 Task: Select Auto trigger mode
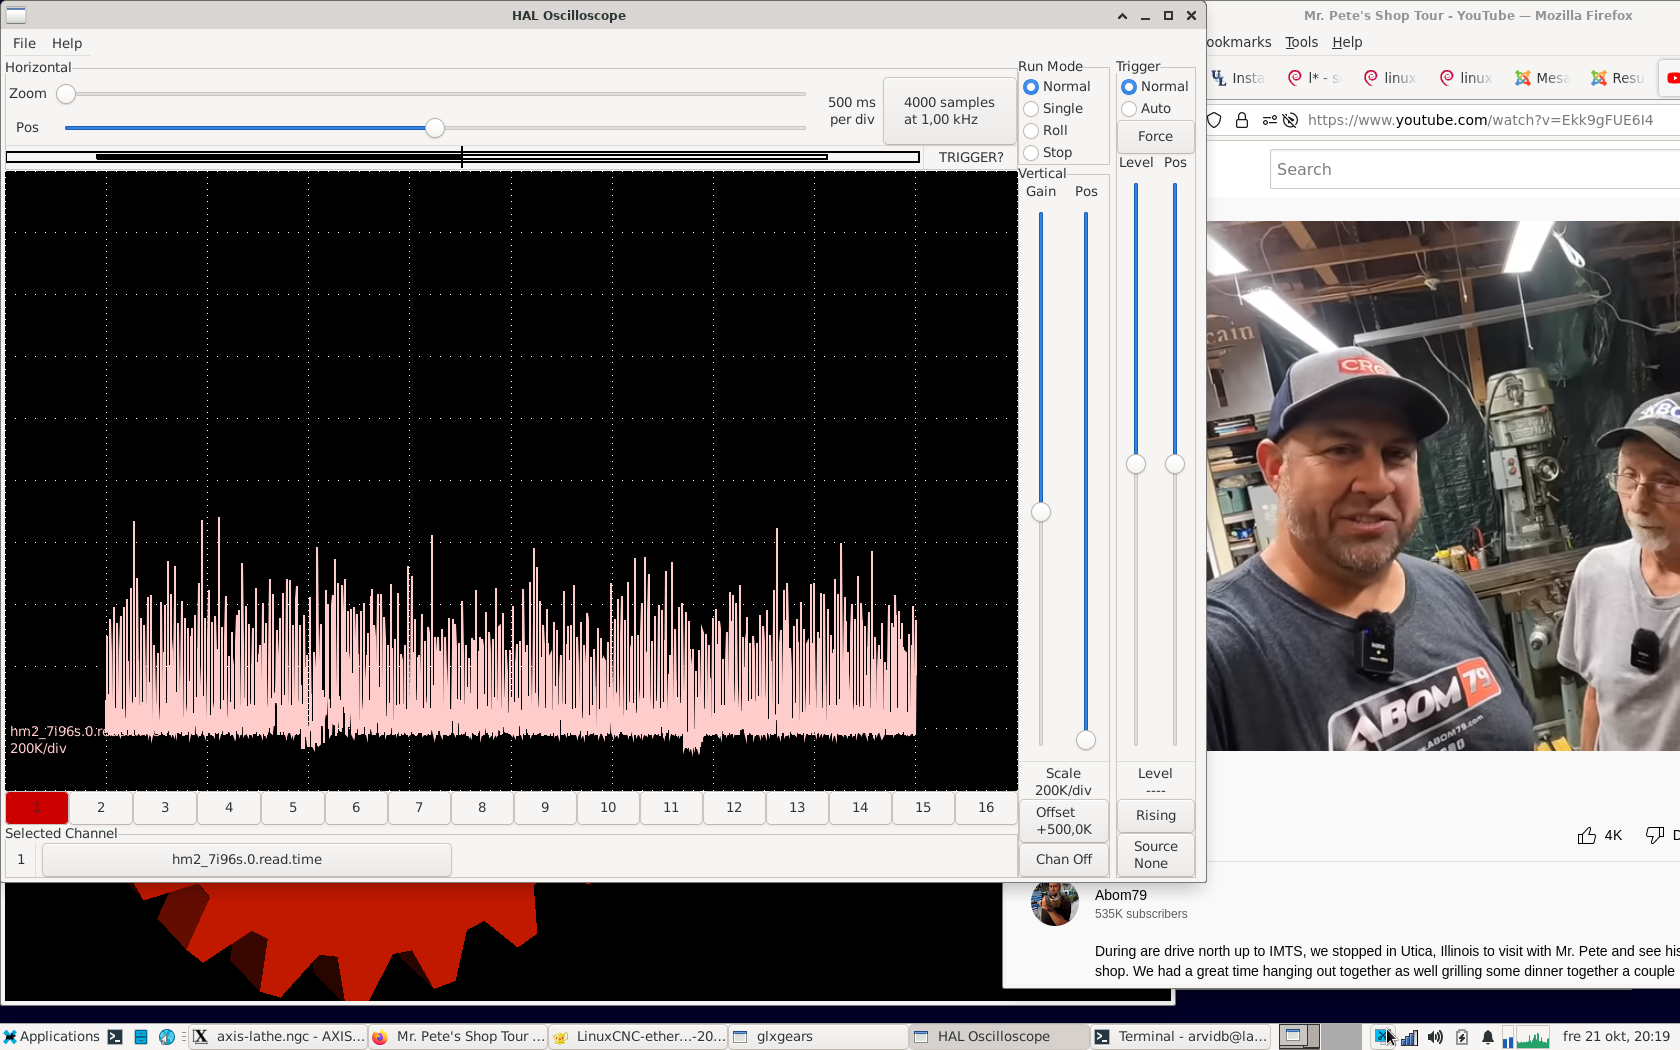click(1146, 108)
